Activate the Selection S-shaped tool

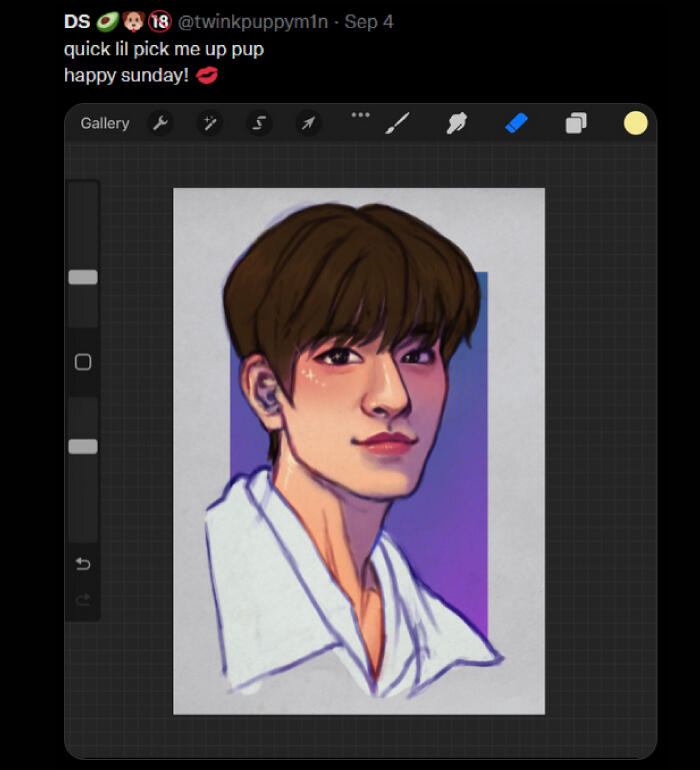(259, 123)
